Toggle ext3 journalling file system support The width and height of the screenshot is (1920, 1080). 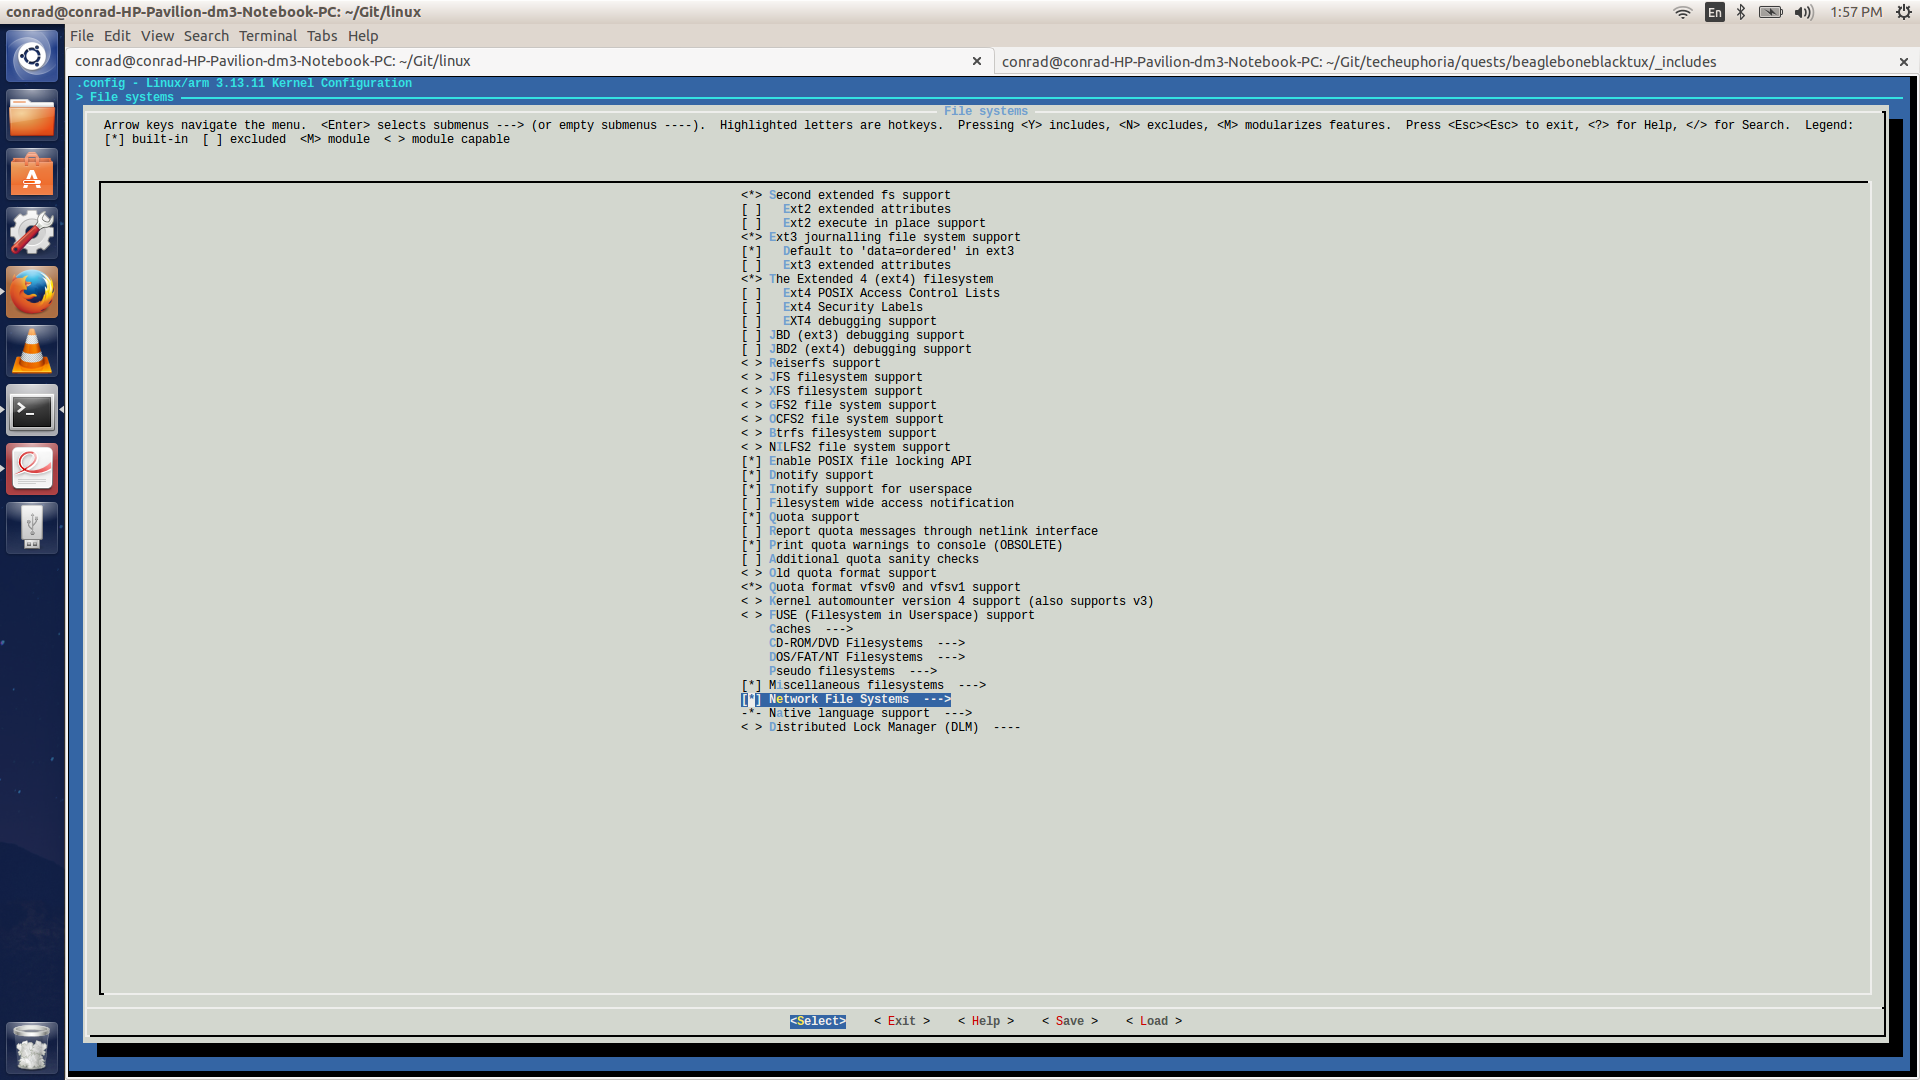tap(749, 236)
